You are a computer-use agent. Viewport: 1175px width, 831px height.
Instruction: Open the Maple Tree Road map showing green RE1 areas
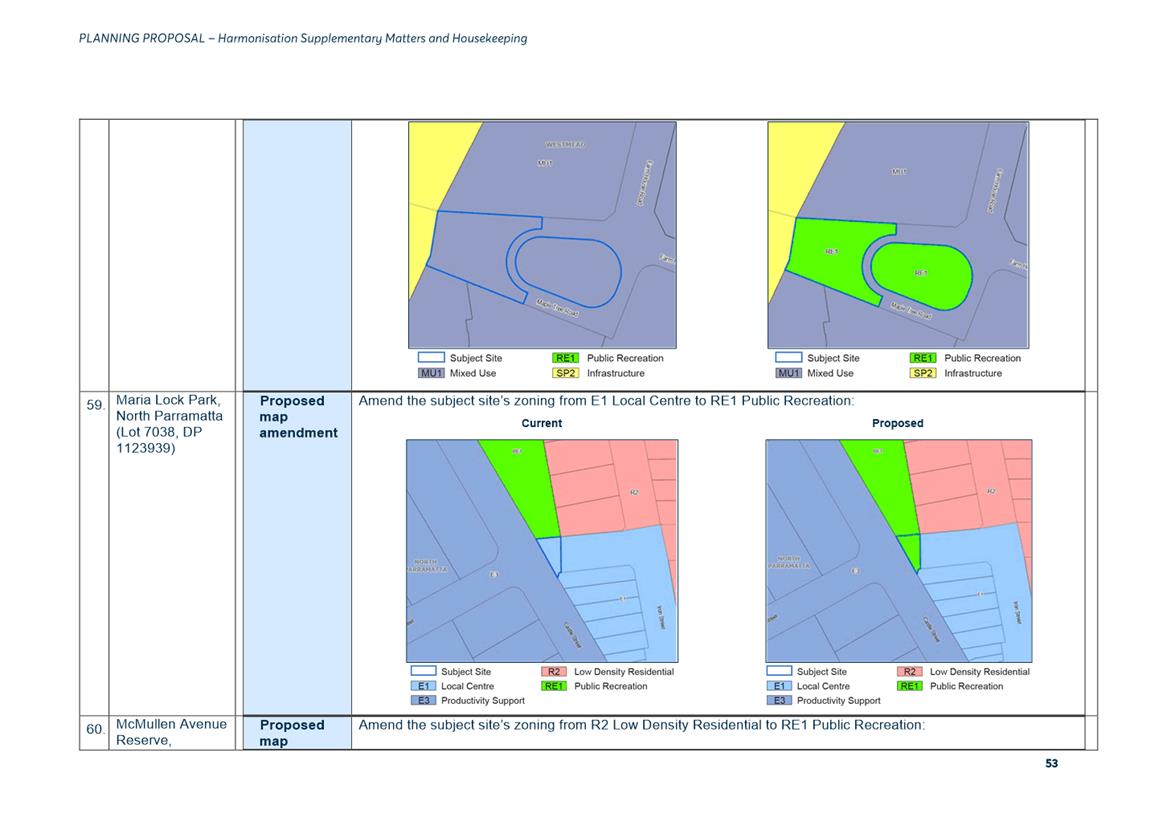pyautogui.click(x=898, y=235)
